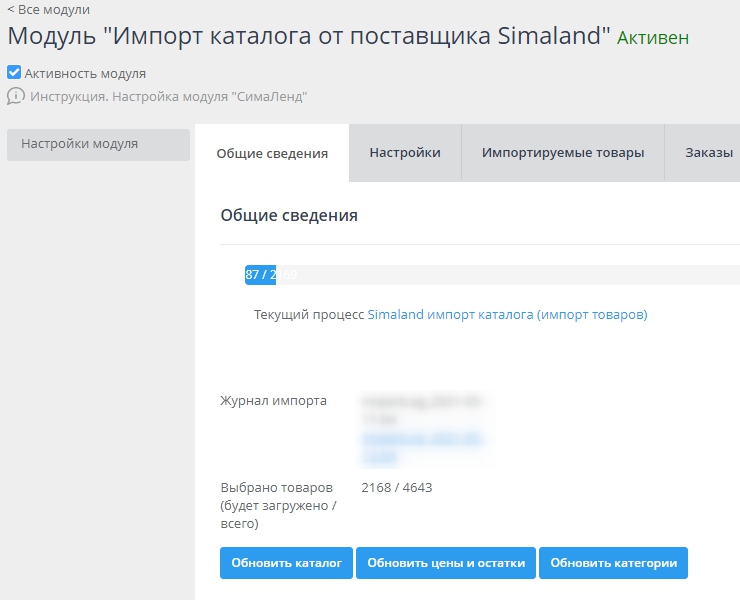This screenshot has width=740, height=600.
Task: Switch to the Общие сведения tab
Action: (x=272, y=153)
